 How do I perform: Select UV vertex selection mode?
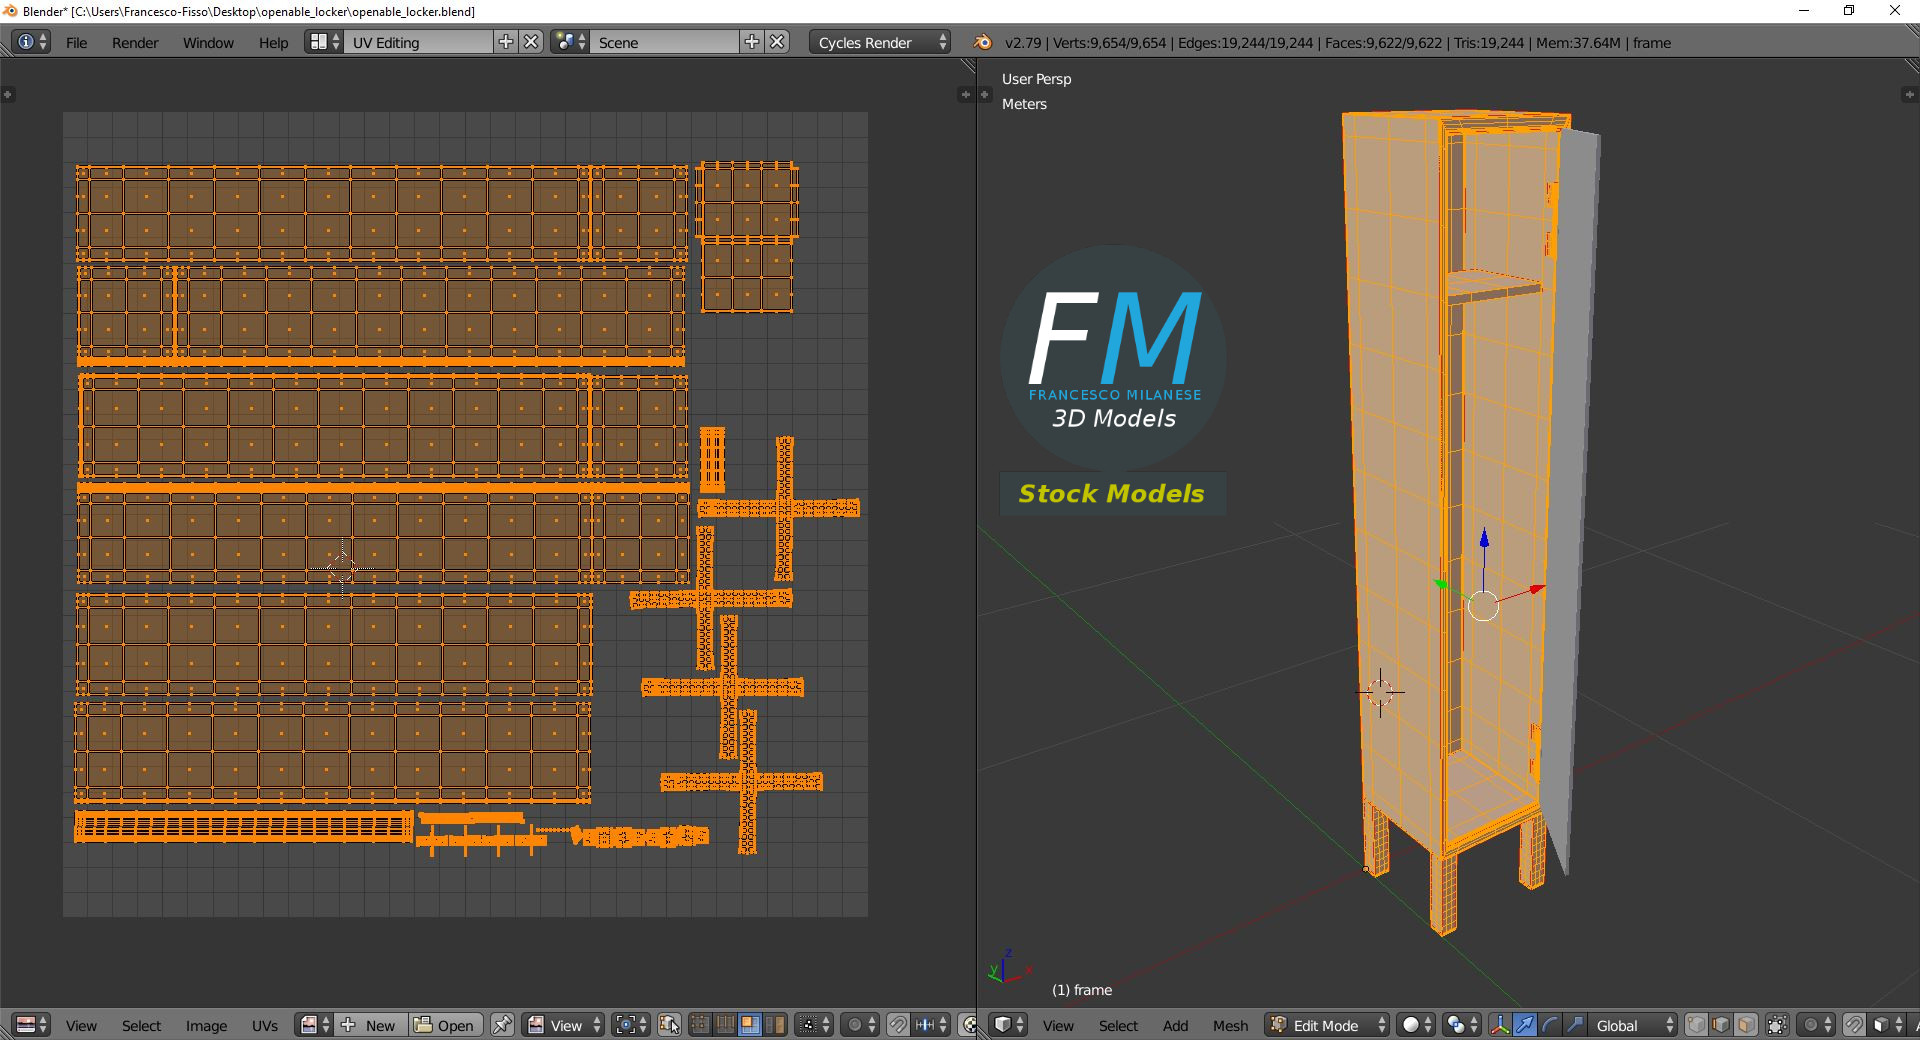tap(700, 1025)
